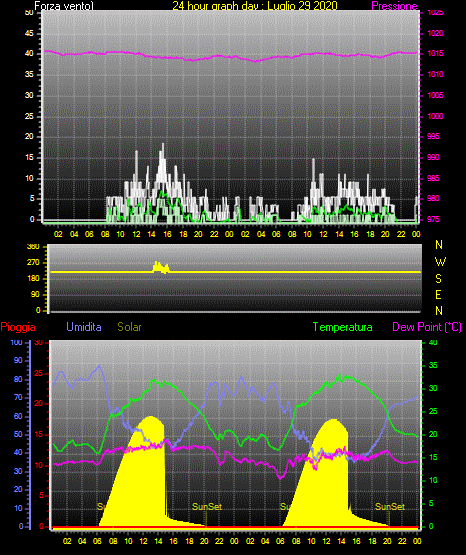Image resolution: width=466 pixels, height=555 pixels.
Task: Click the 30 value on the green temperature axis
Action: [433, 388]
